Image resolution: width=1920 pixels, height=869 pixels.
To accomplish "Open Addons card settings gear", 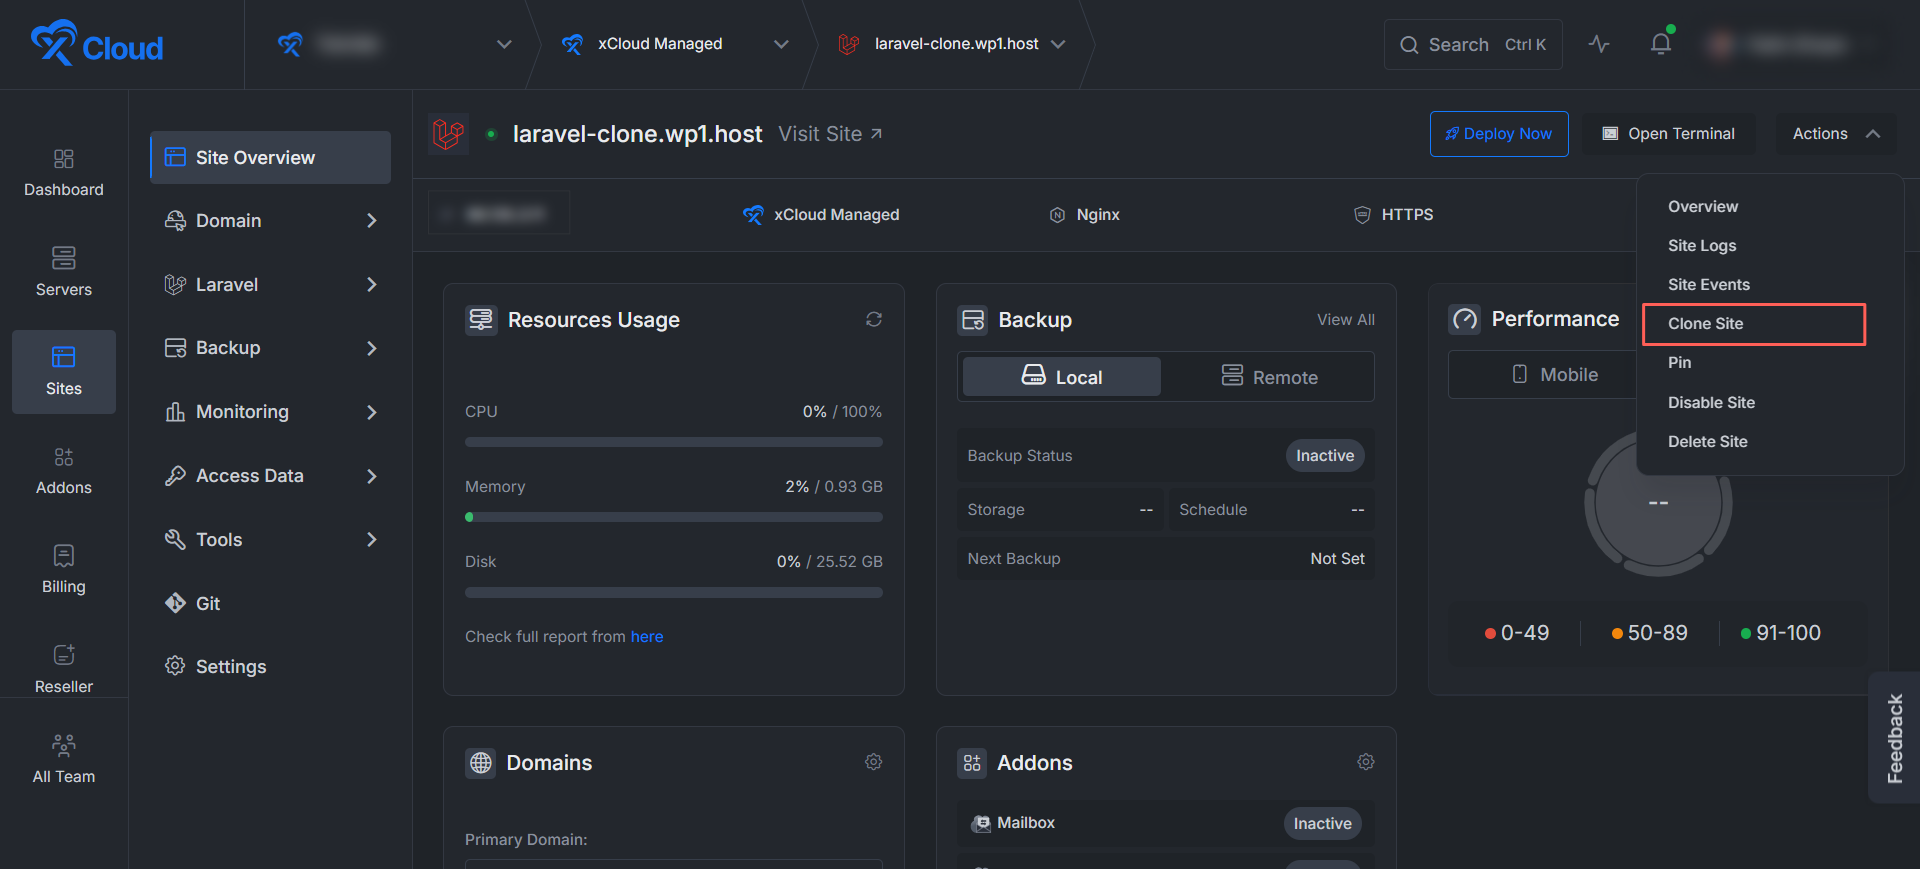I will [x=1366, y=762].
